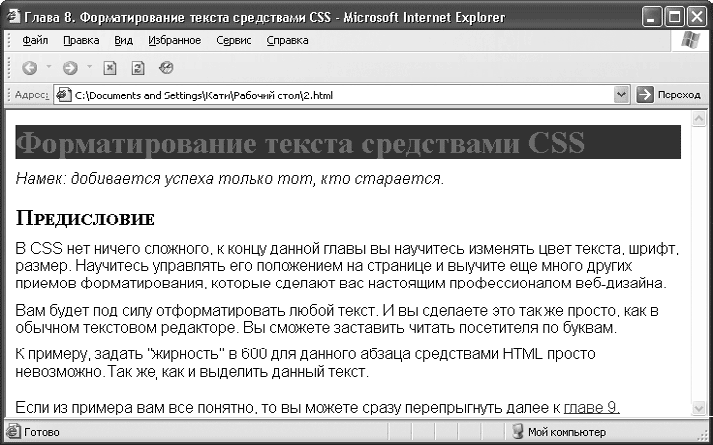Screen dimensions: 713x445
Task: Click the My Computer zone icon
Action: coord(518,432)
